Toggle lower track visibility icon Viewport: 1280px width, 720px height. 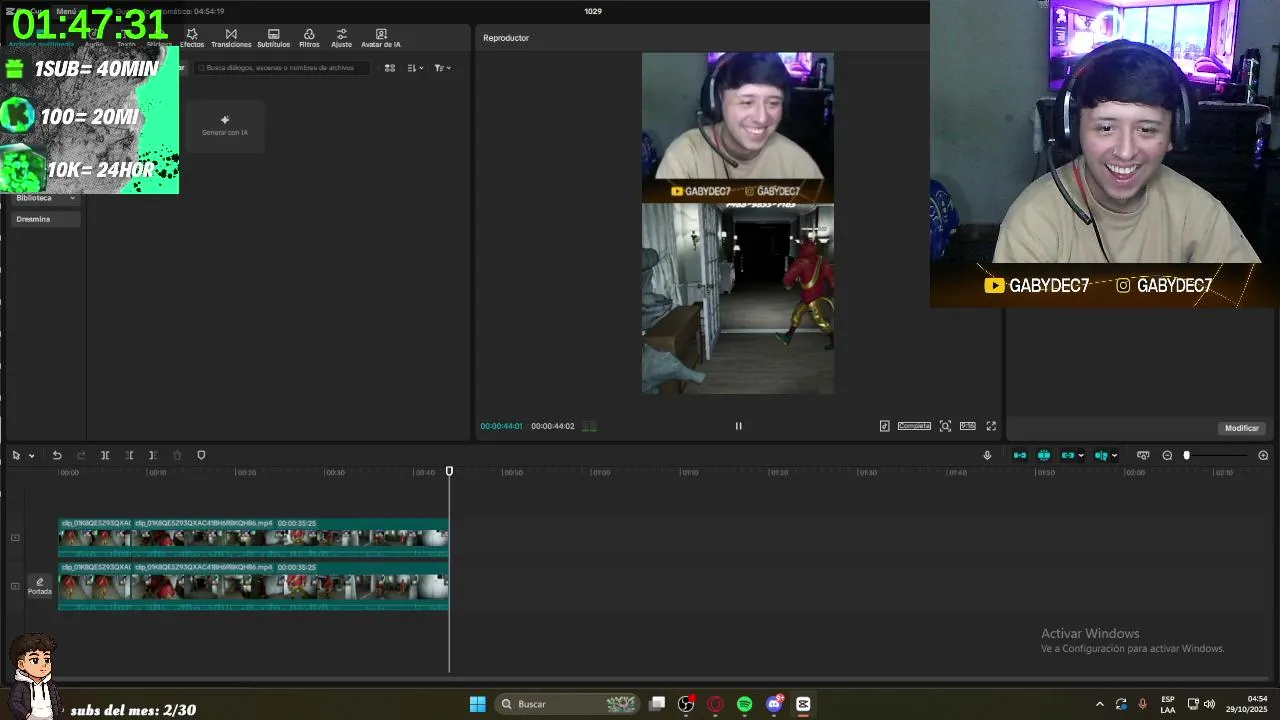(x=15, y=586)
